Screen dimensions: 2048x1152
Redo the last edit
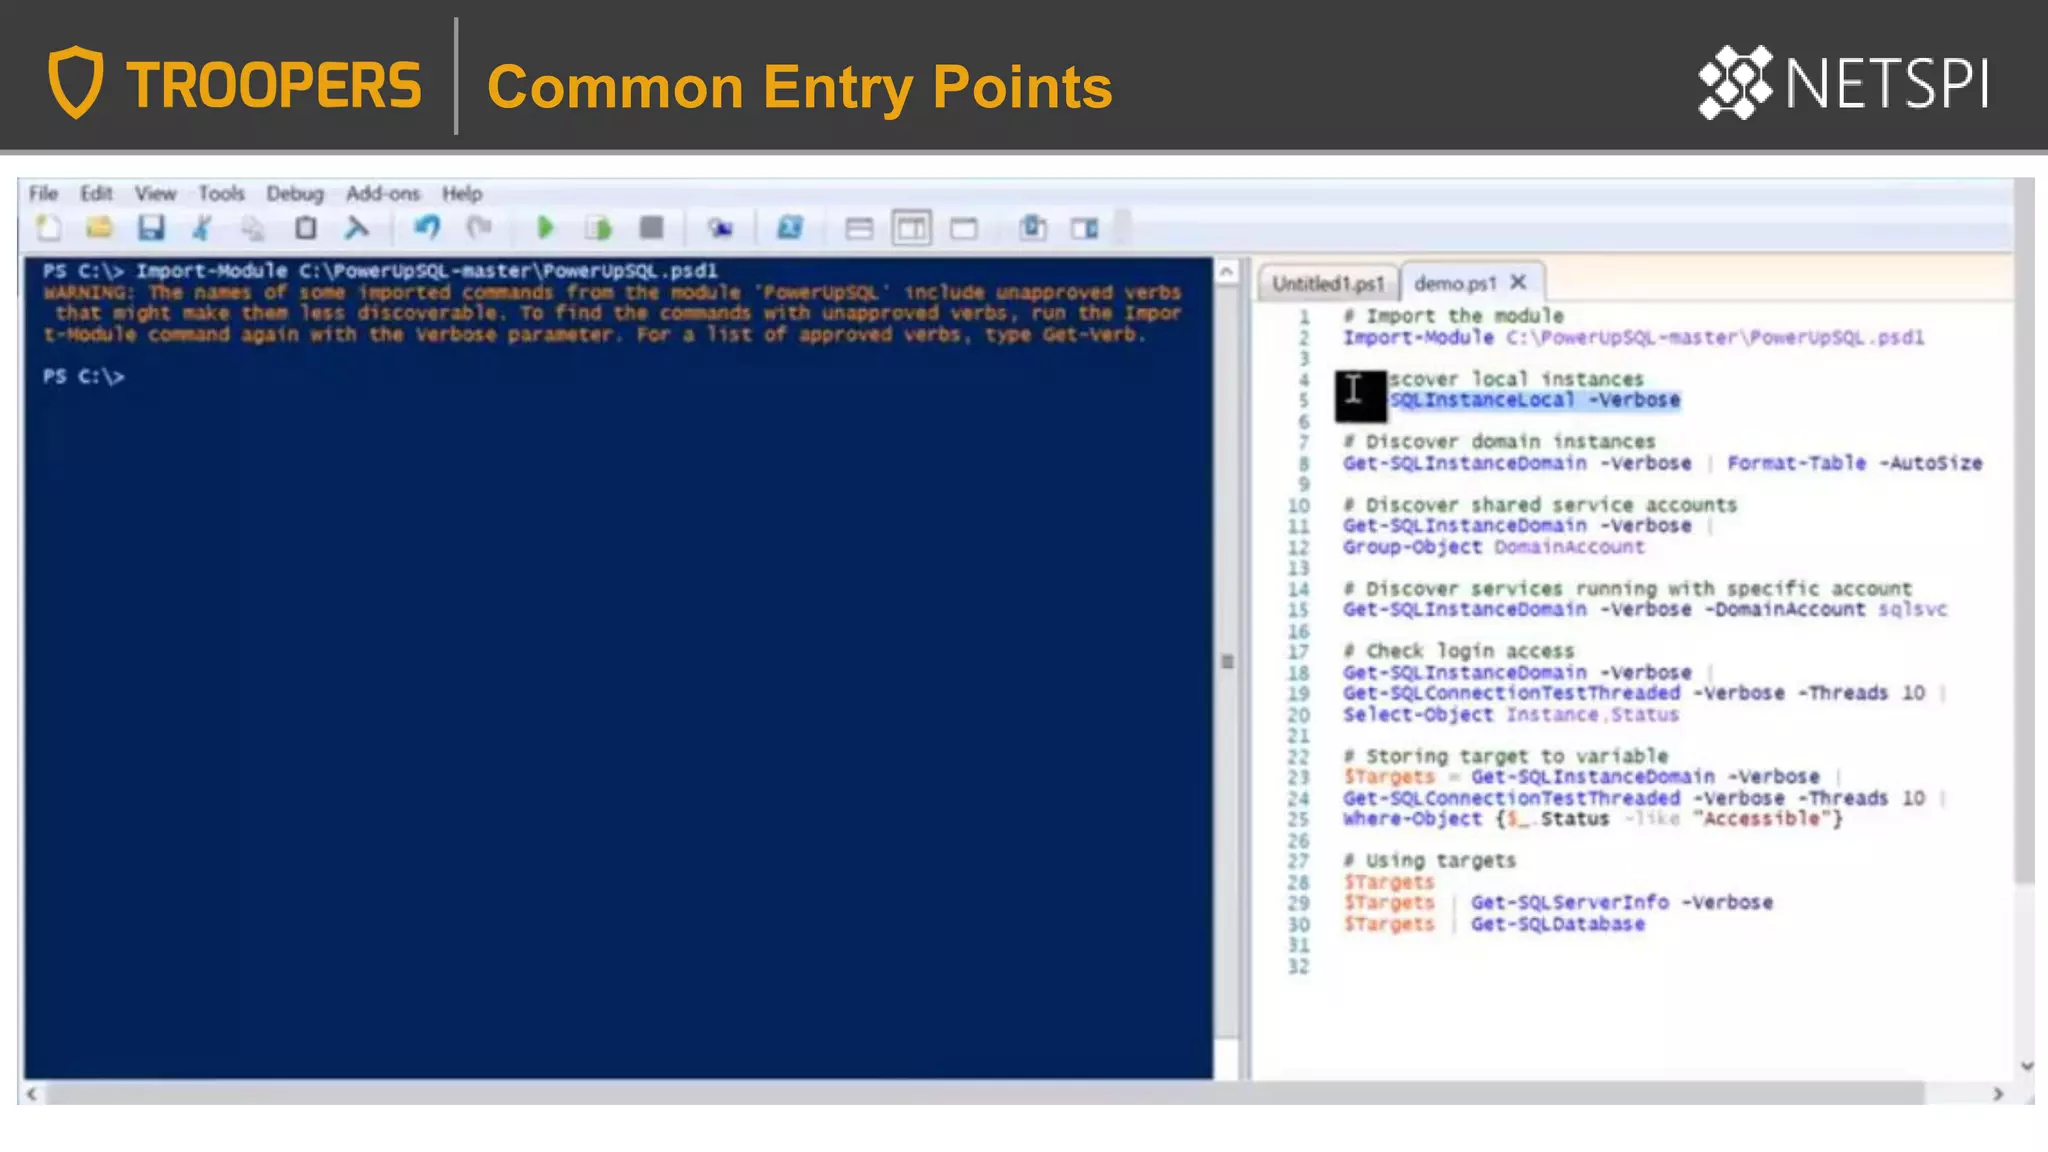pos(479,228)
